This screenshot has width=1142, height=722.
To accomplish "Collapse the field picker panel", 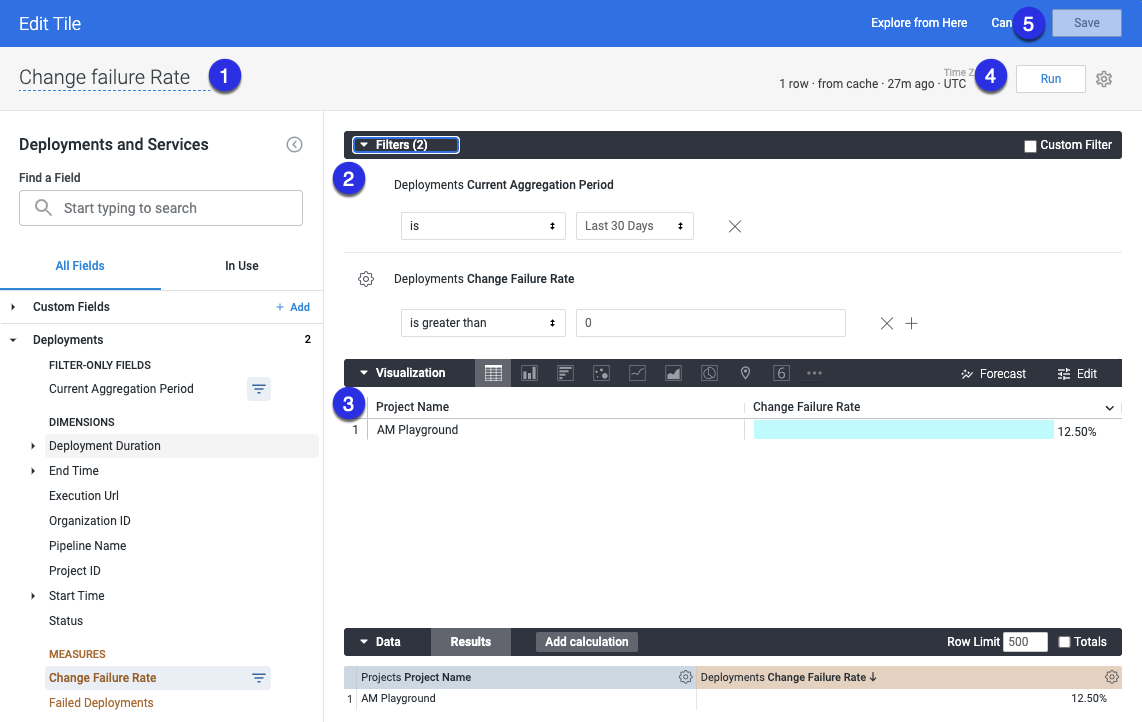I will (294, 145).
